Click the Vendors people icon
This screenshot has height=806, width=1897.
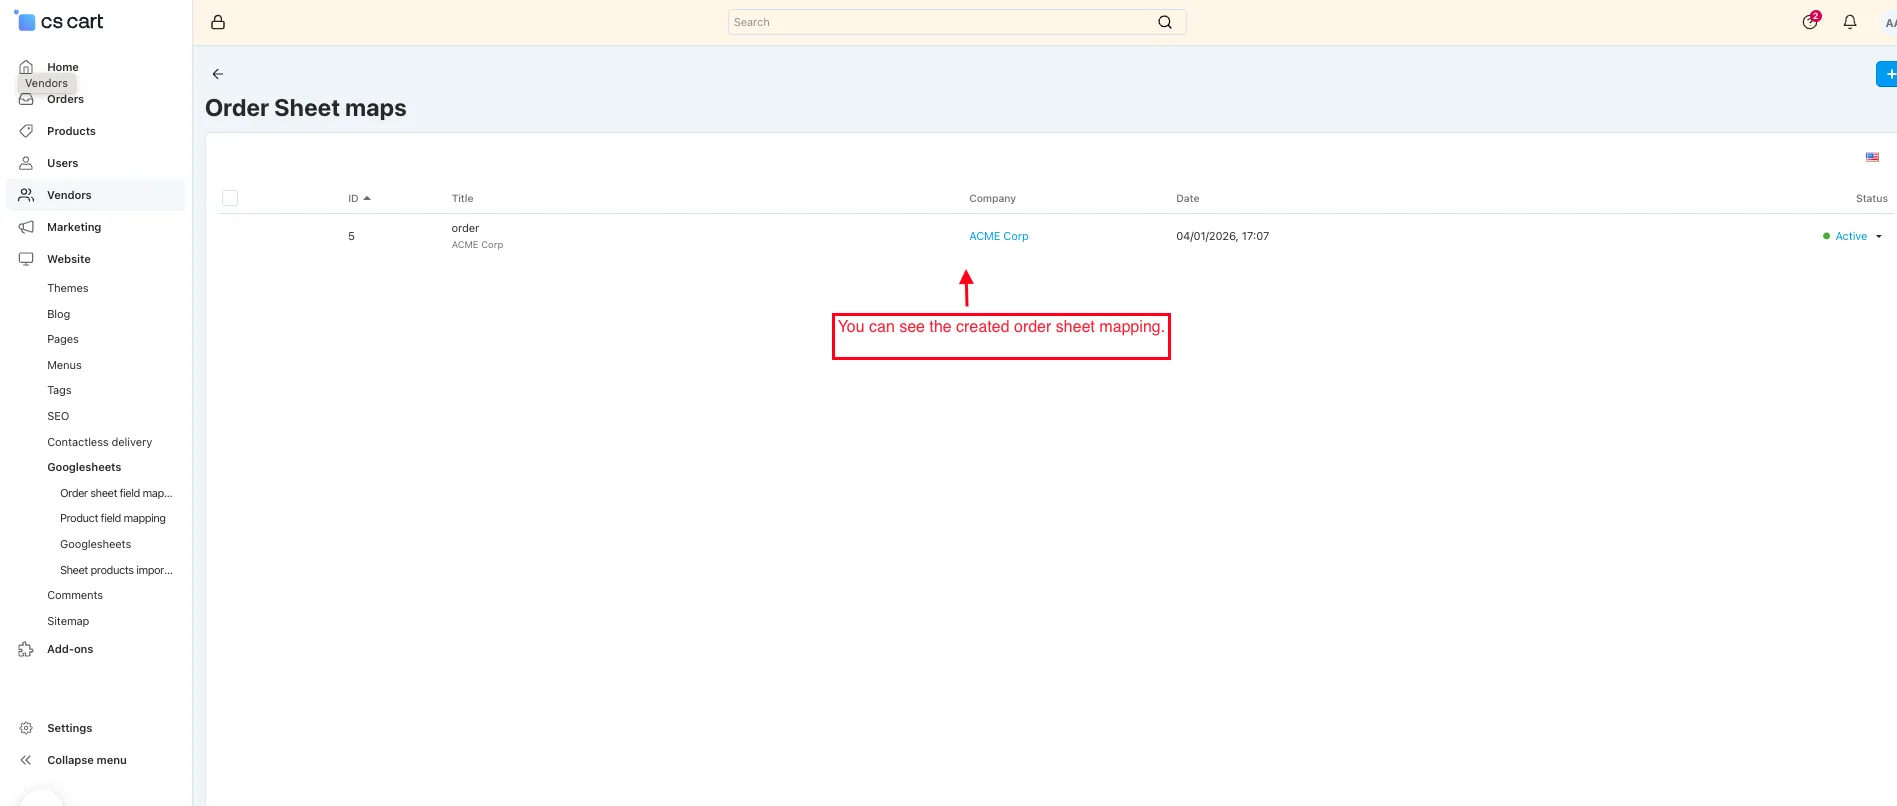26,195
